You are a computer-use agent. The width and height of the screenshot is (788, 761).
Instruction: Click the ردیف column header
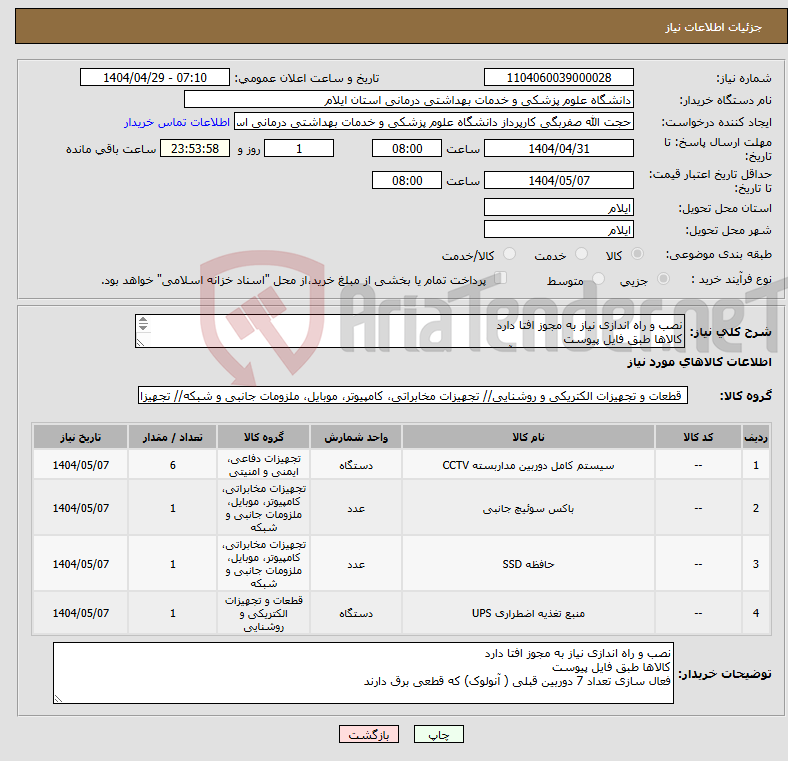tap(755, 437)
